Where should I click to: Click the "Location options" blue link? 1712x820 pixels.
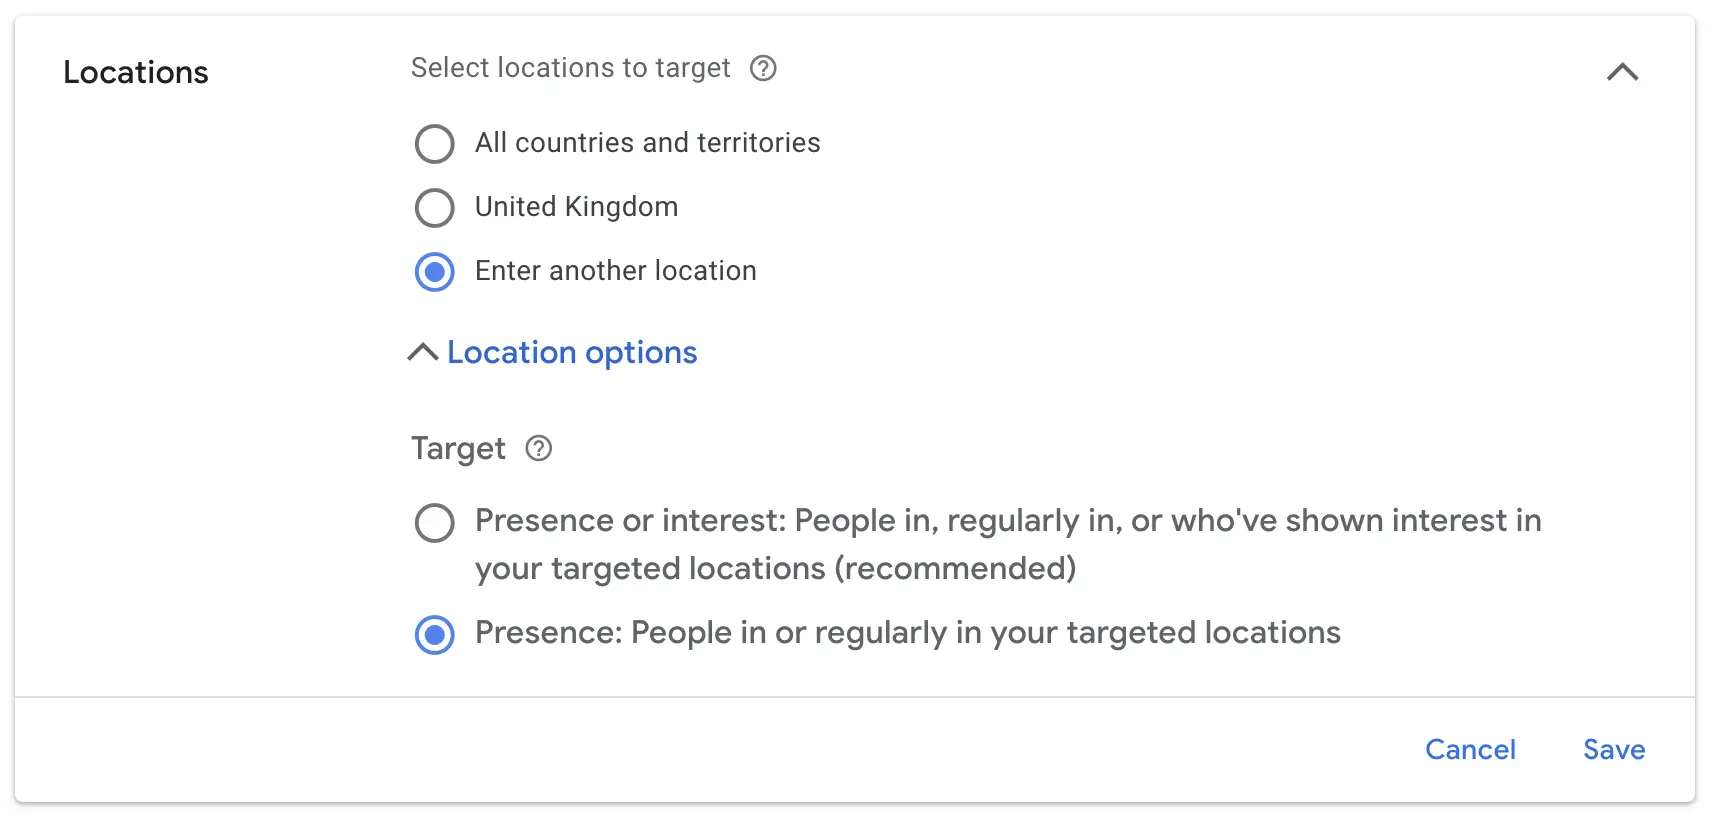coord(572,352)
